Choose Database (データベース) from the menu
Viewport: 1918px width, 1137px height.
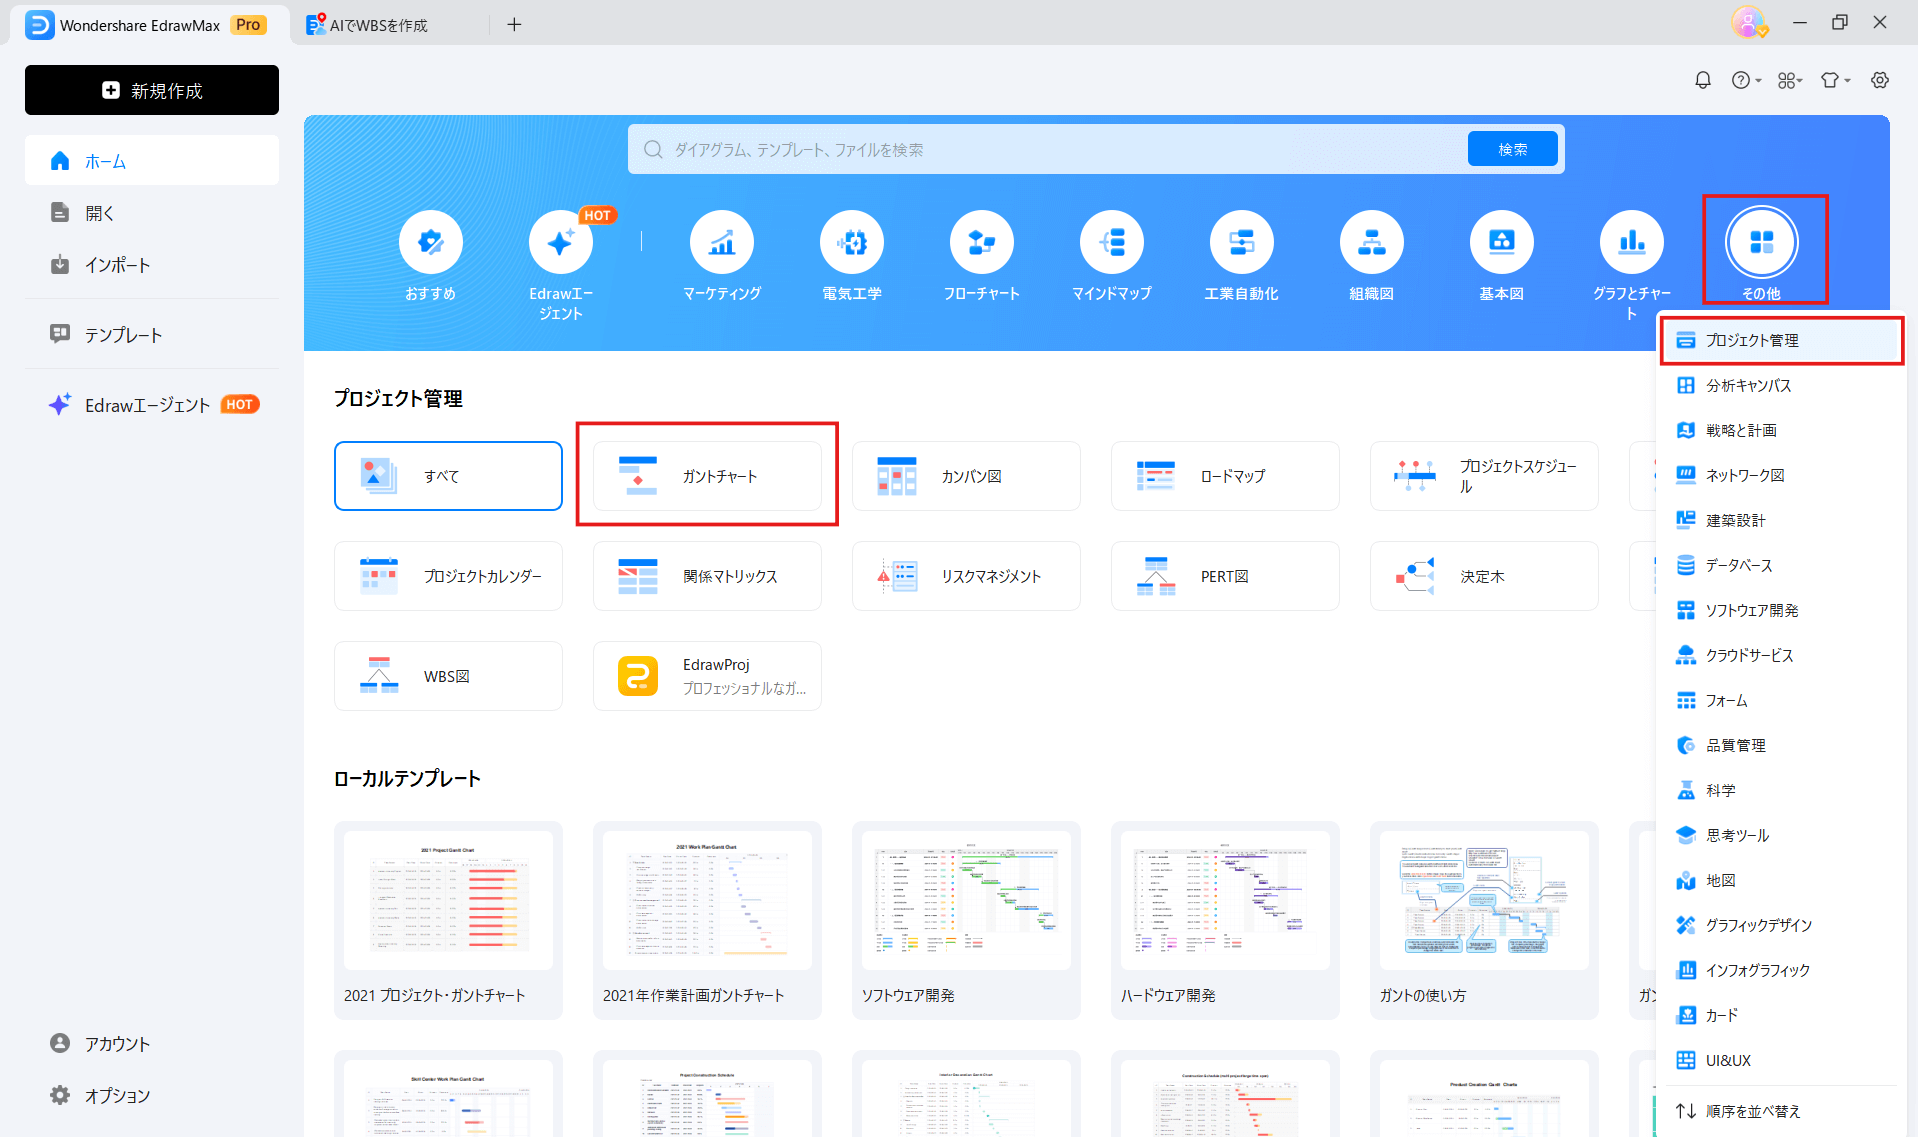(x=1738, y=566)
